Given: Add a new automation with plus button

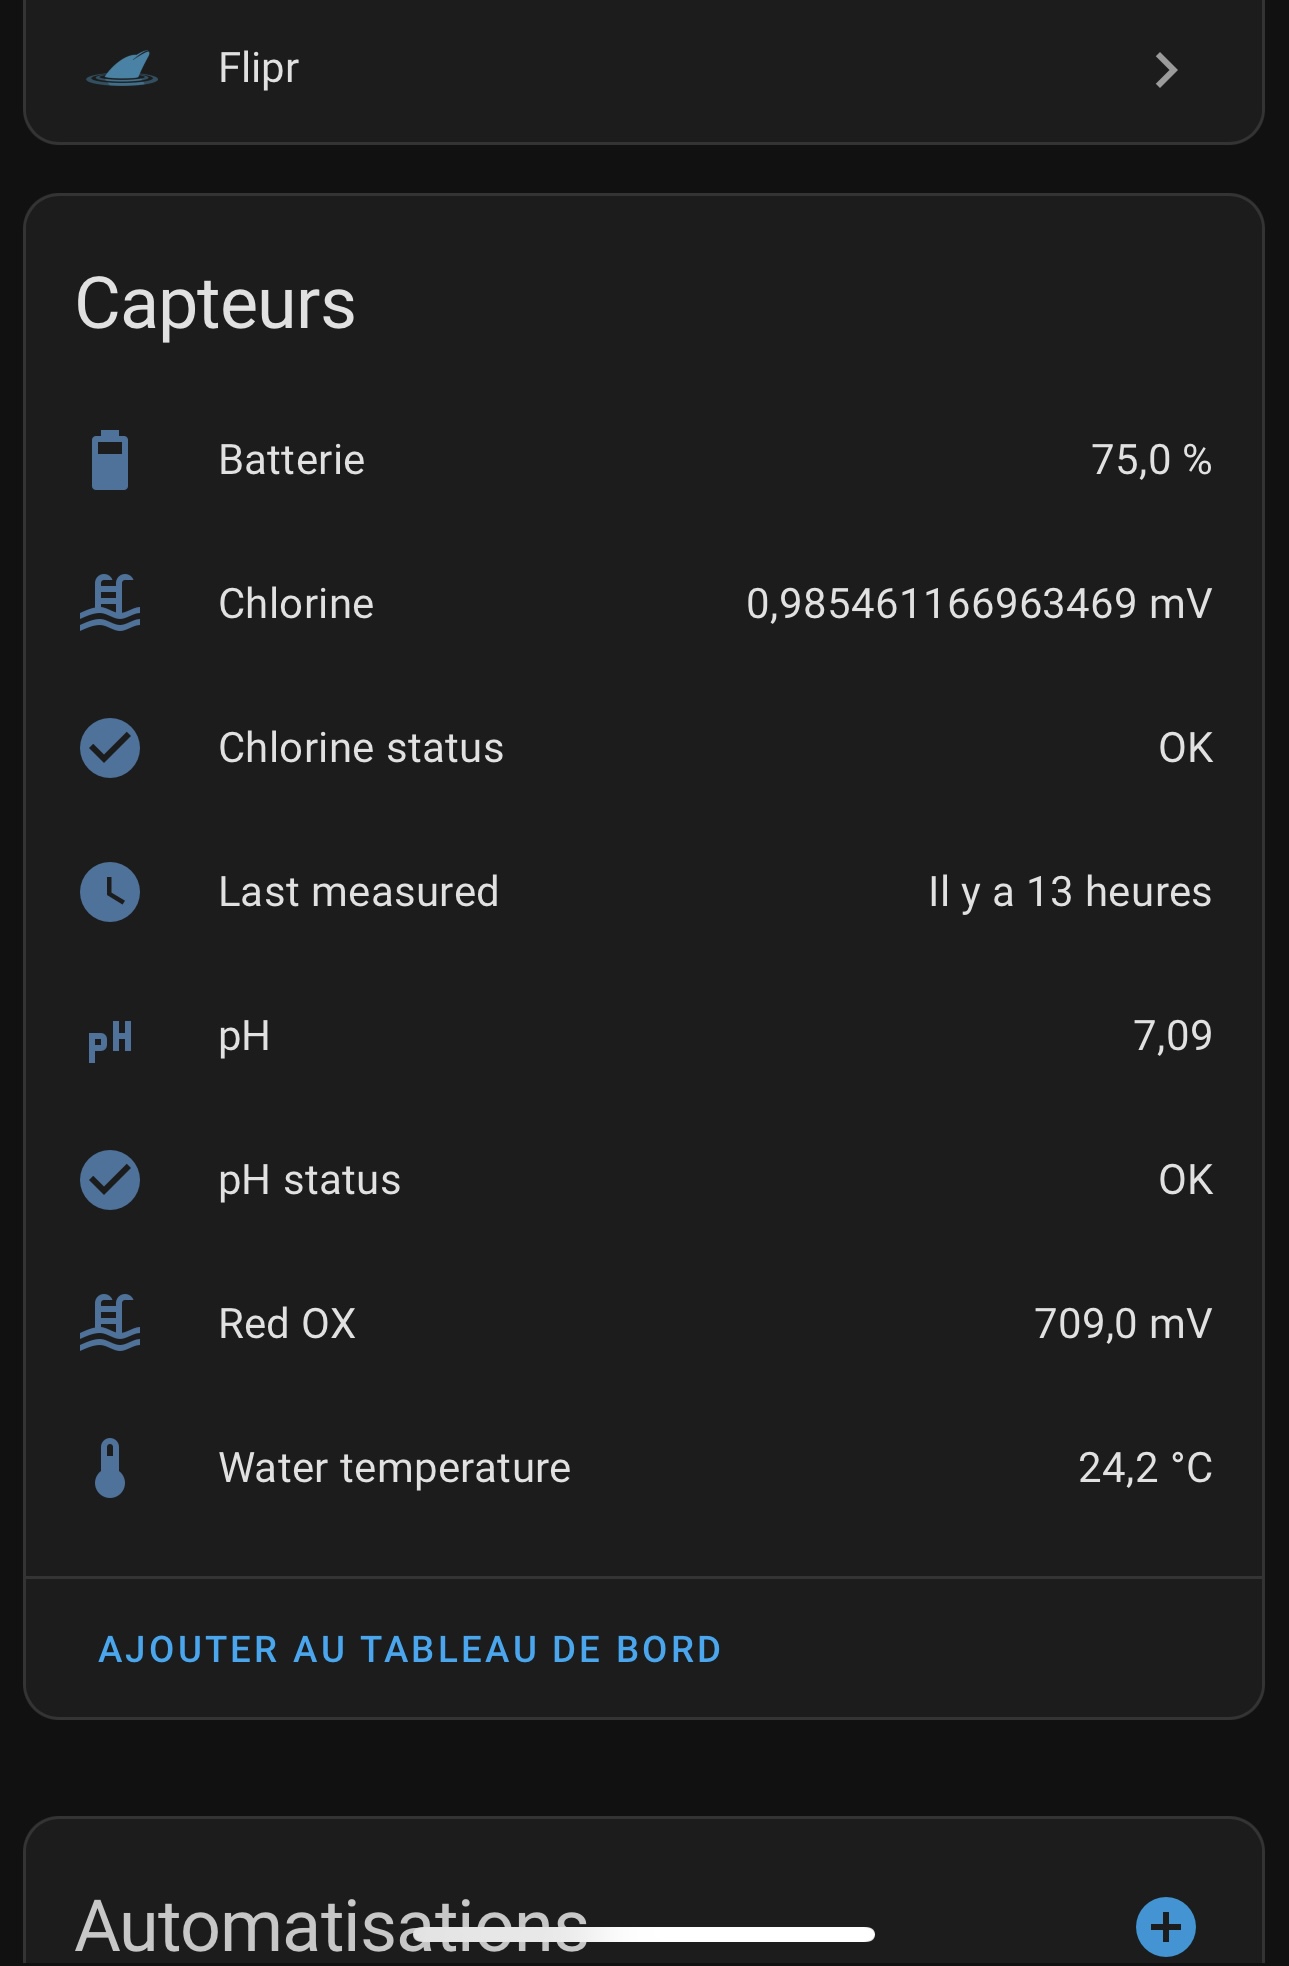Looking at the screenshot, I should pos(1166,1926).
